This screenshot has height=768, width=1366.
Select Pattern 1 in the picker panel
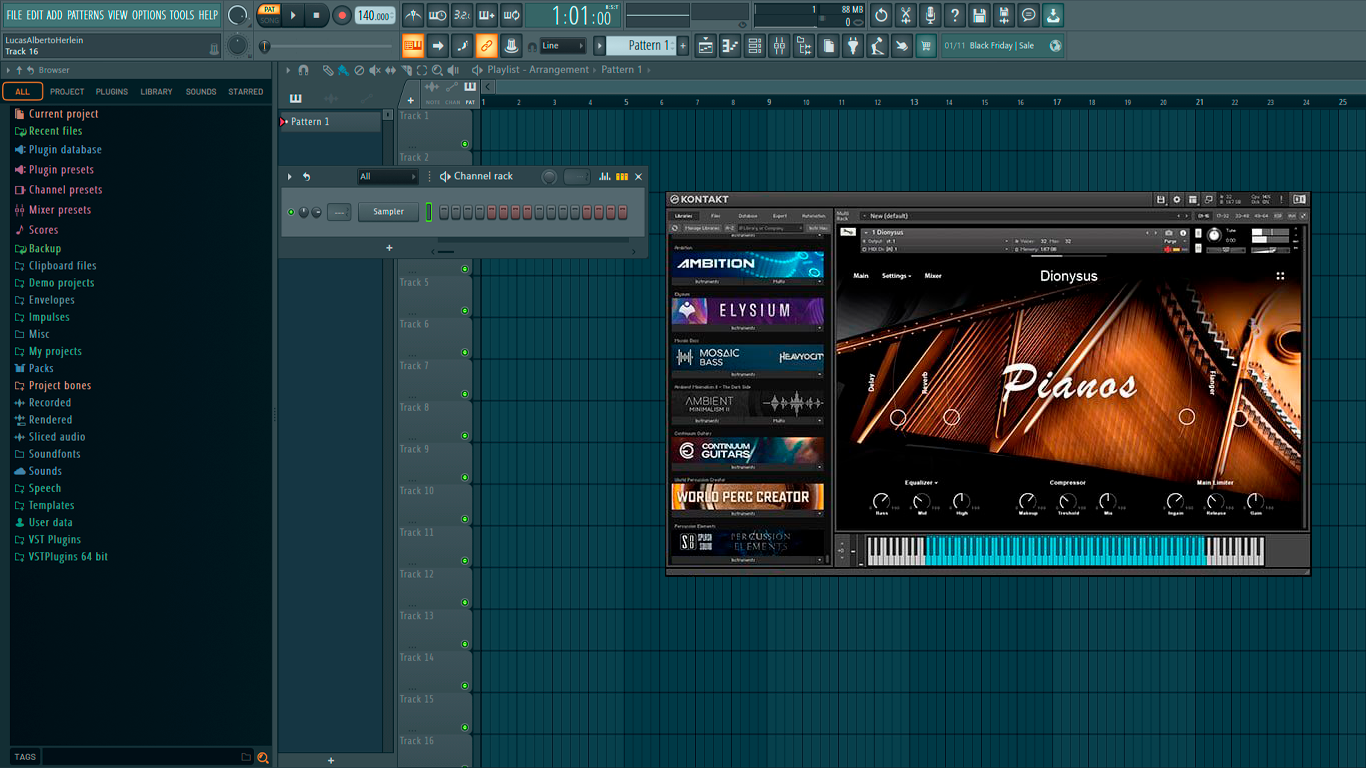click(330, 121)
